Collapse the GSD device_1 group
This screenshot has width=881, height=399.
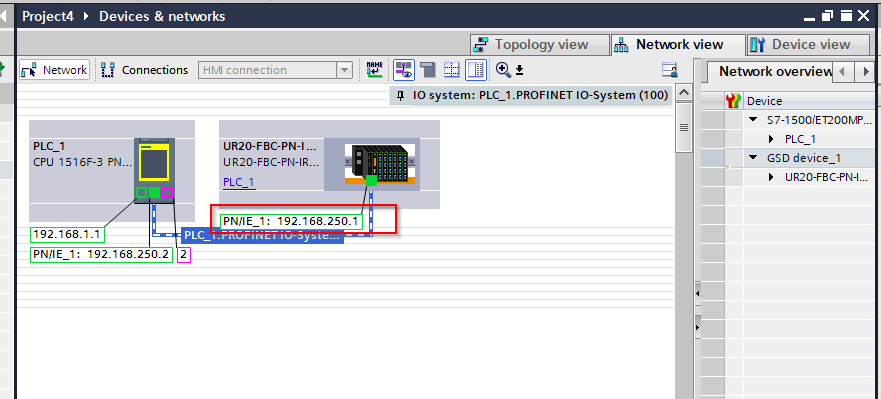click(753, 158)
